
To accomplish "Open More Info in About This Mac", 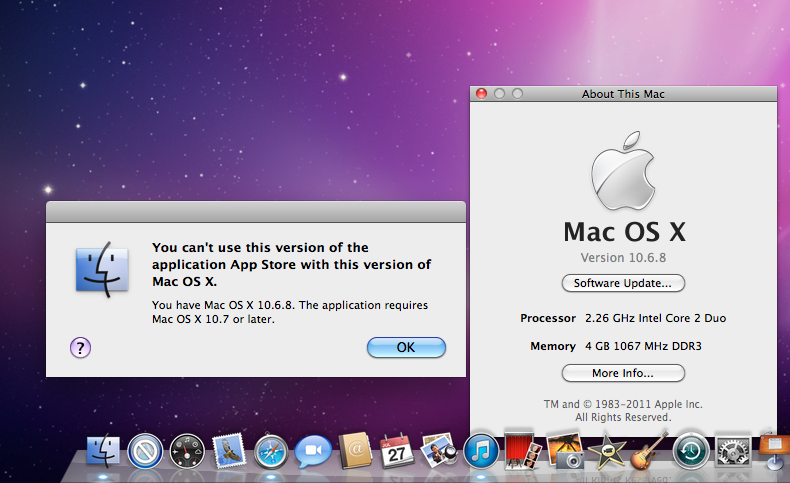I will coord(623,373).
